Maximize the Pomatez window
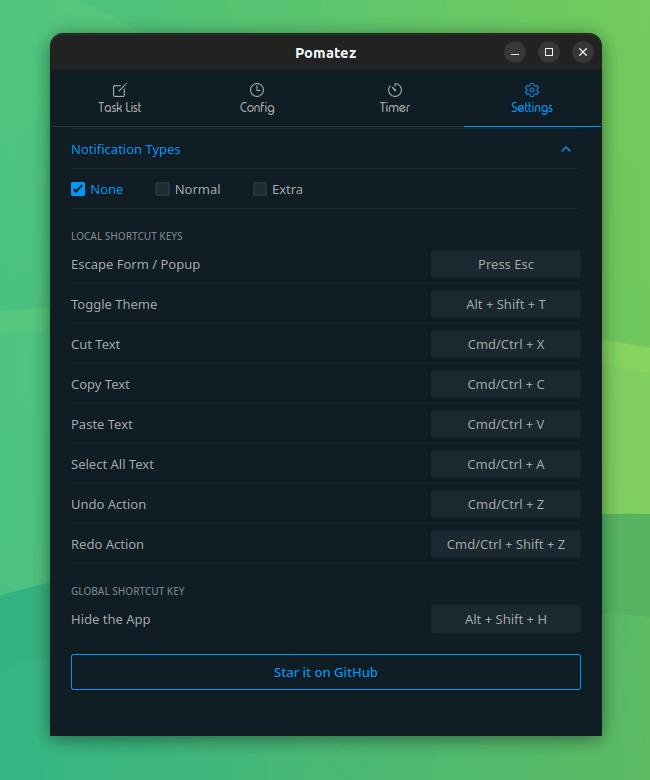This screenshot has height=780, width=650. click(x=549, y=52)
